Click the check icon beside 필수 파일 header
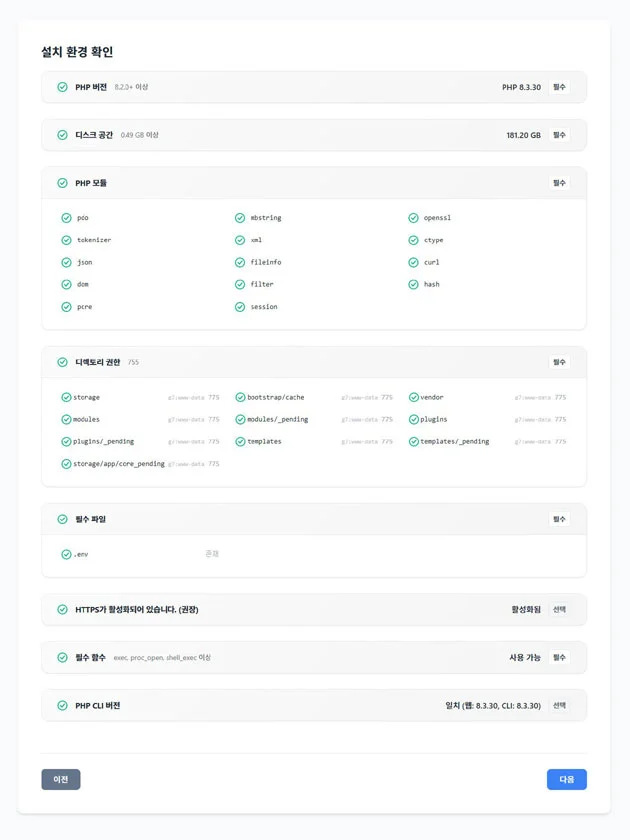Screen dimensions: 630x840 [62, 519]
